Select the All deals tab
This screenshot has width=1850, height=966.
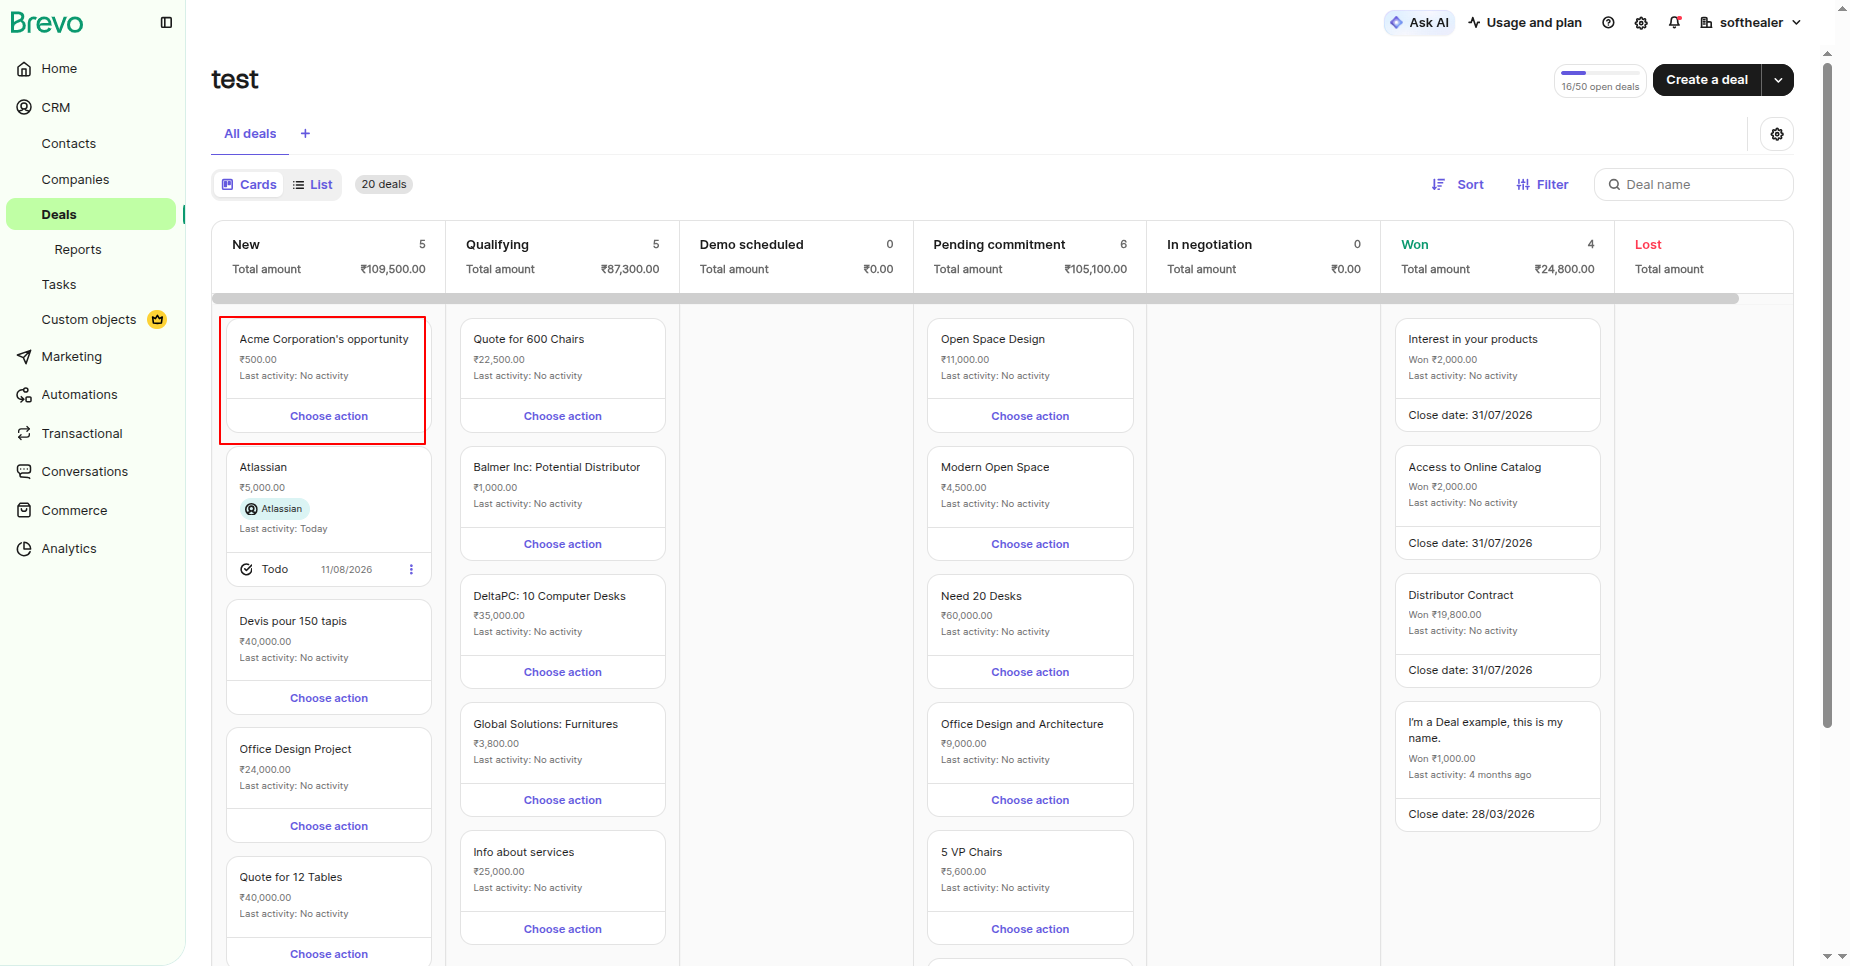pos(250,134)
